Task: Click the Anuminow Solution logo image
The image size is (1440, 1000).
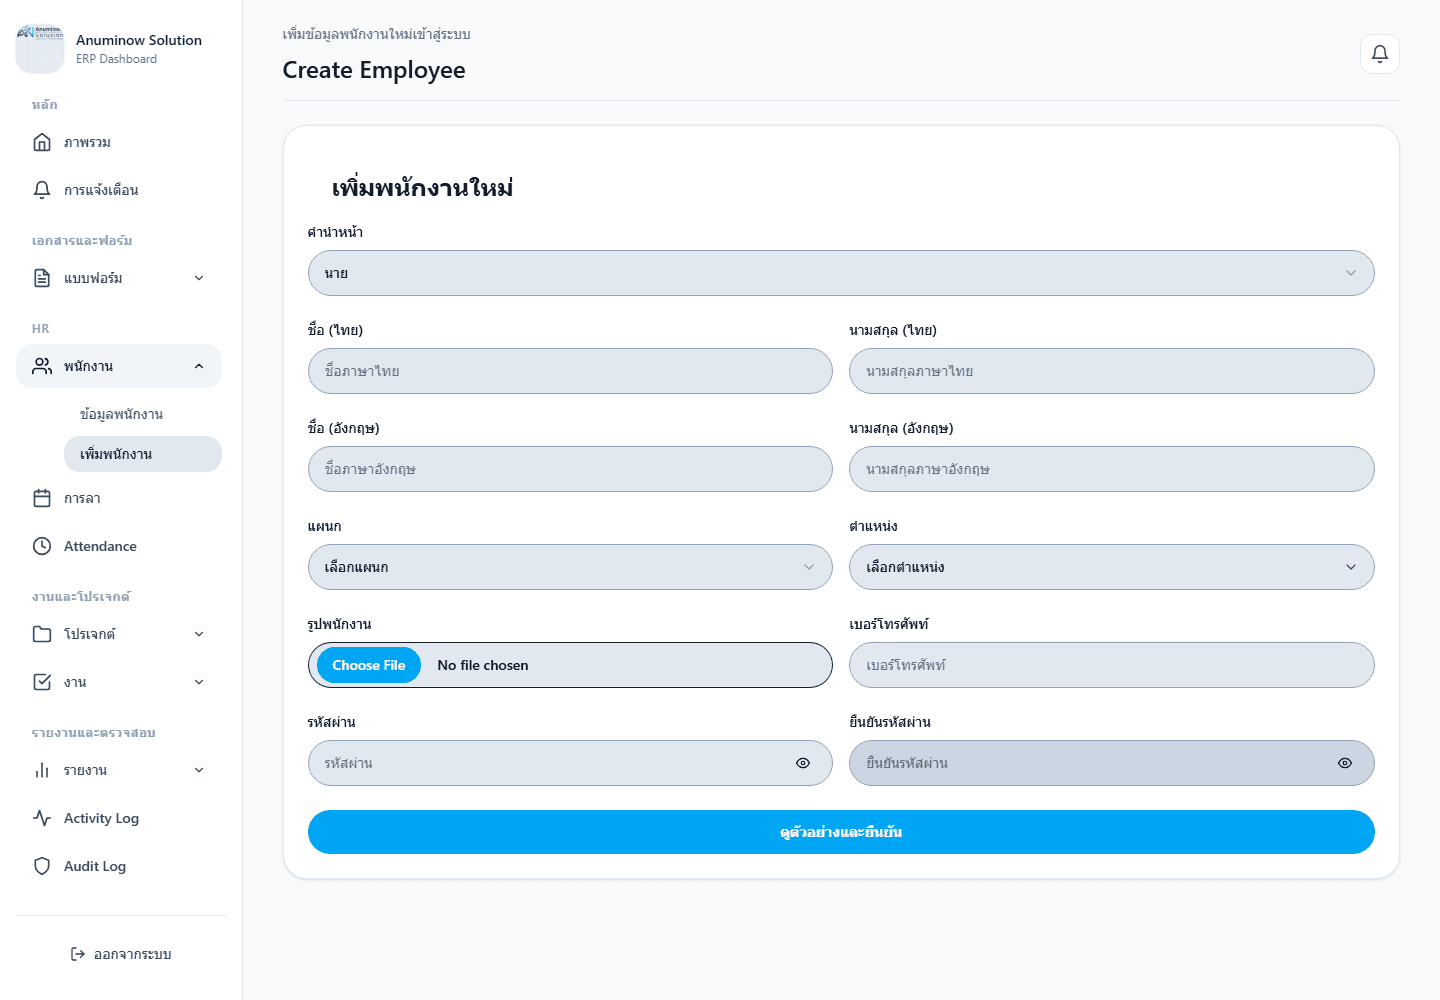Action: point(40,49)
